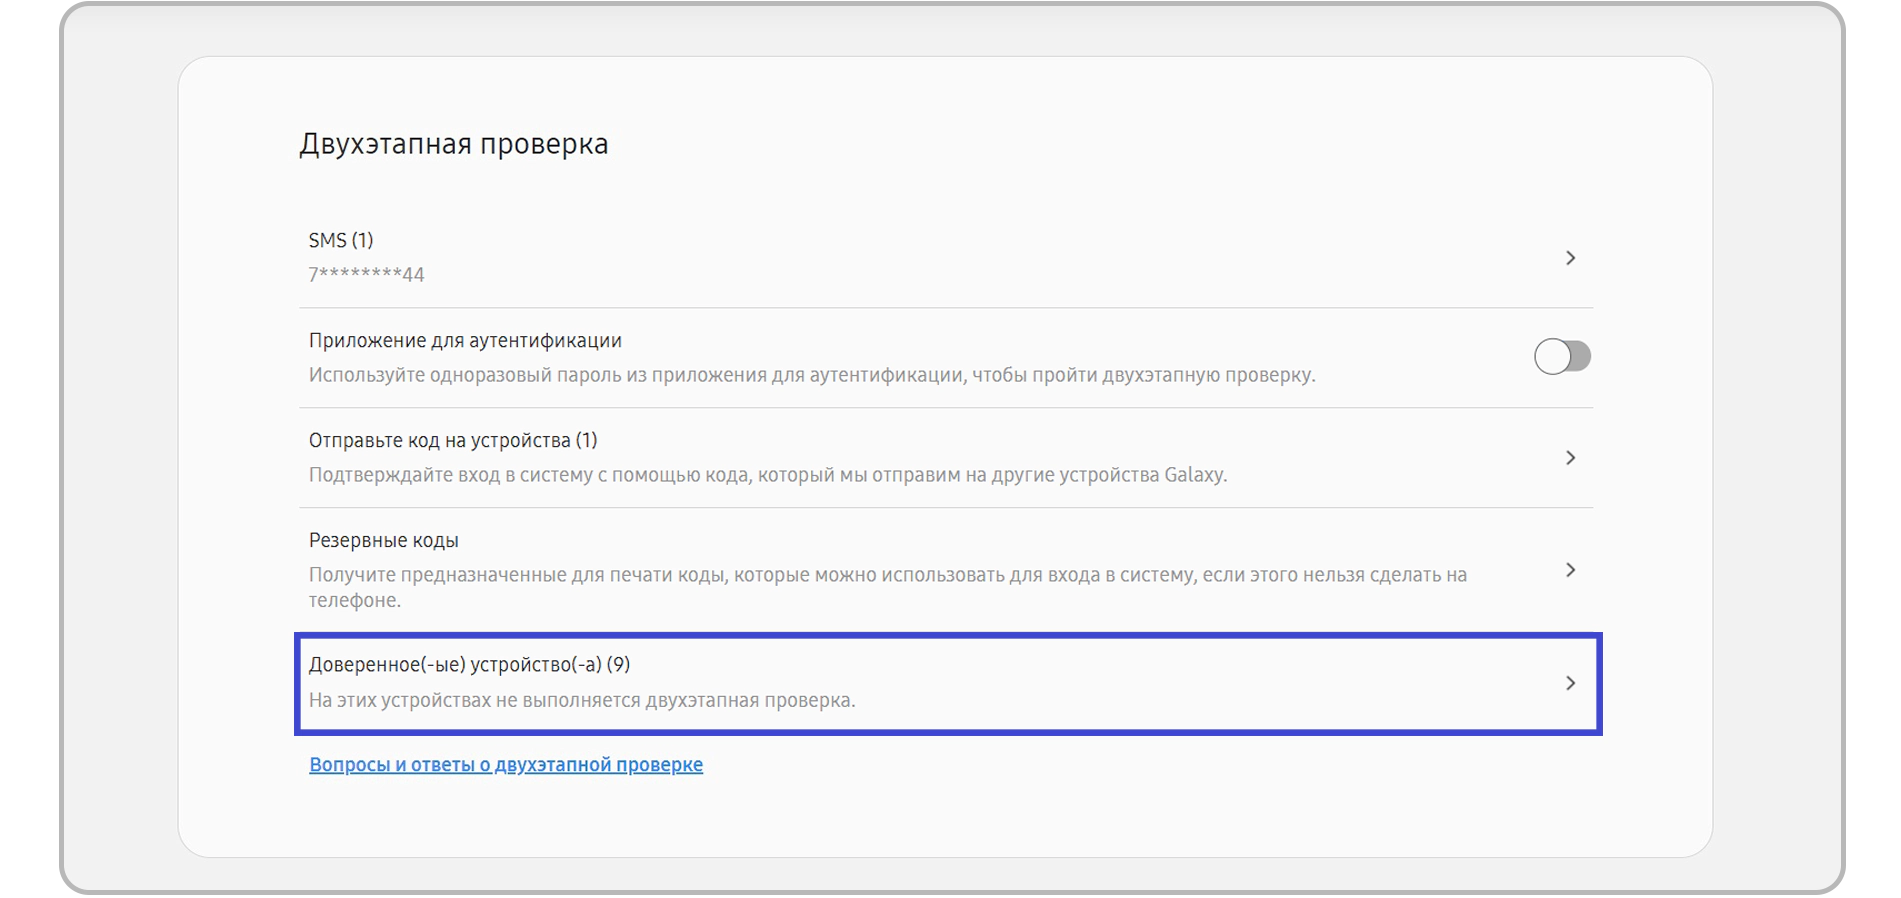
Task: Select the 'Отправьте код на устройства (1)' title
Action: (453, 440)
